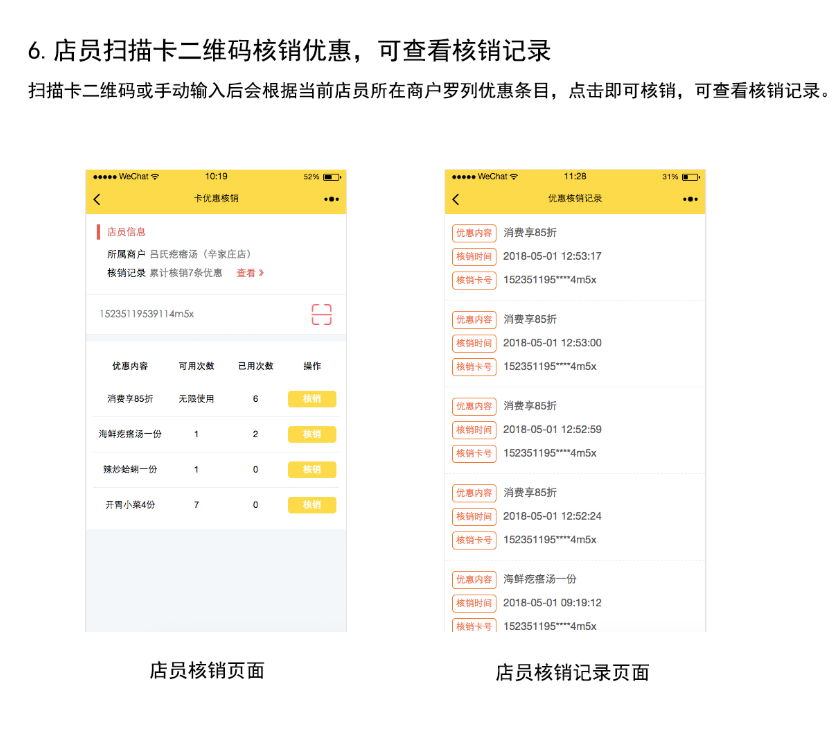Click card number field 1523511953911​4m5x
Image resolution: width=839 pixels, height=741 pixels.
point(147,314)
